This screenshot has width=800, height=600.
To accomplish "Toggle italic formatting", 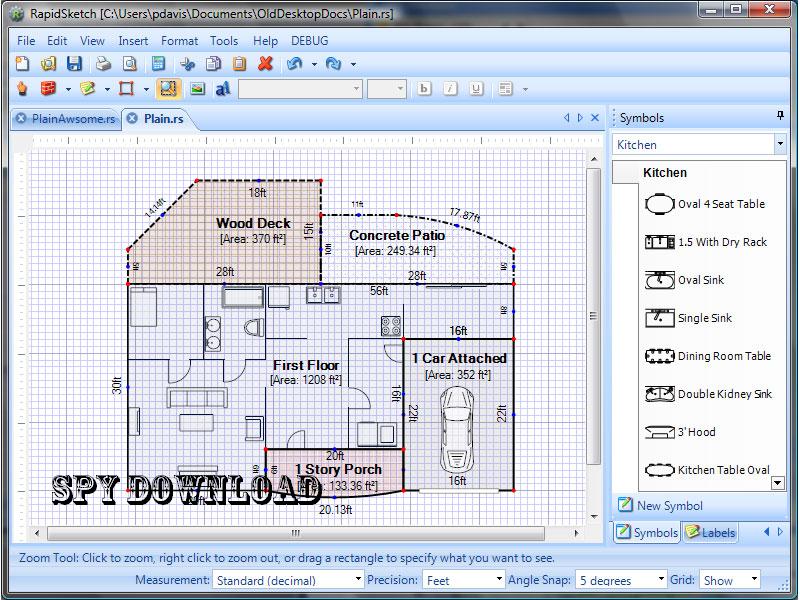I will point(449,89).
